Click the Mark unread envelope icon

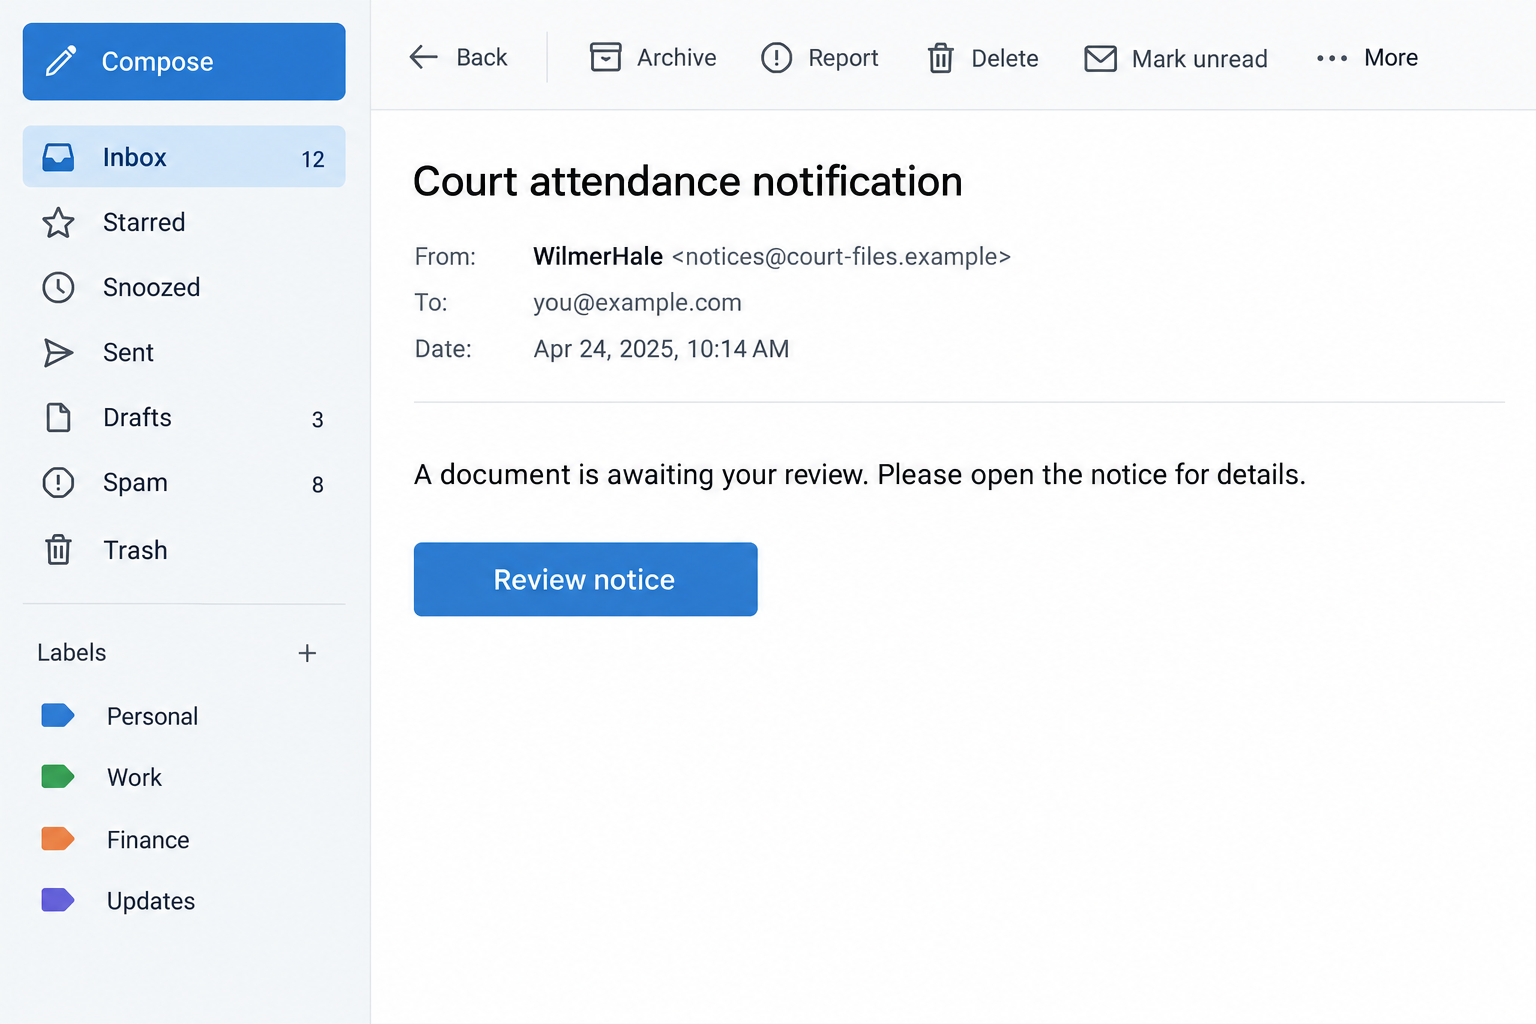(x=1100, y=58)
